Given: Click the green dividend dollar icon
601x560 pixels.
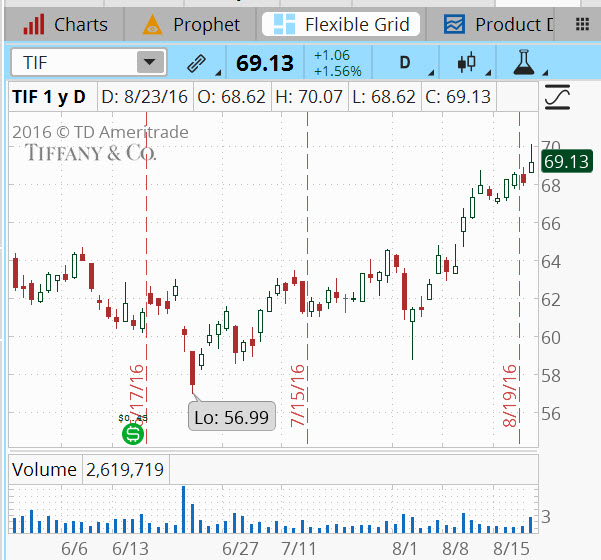Looking at the screenshot, I should [x=133, y=434].
